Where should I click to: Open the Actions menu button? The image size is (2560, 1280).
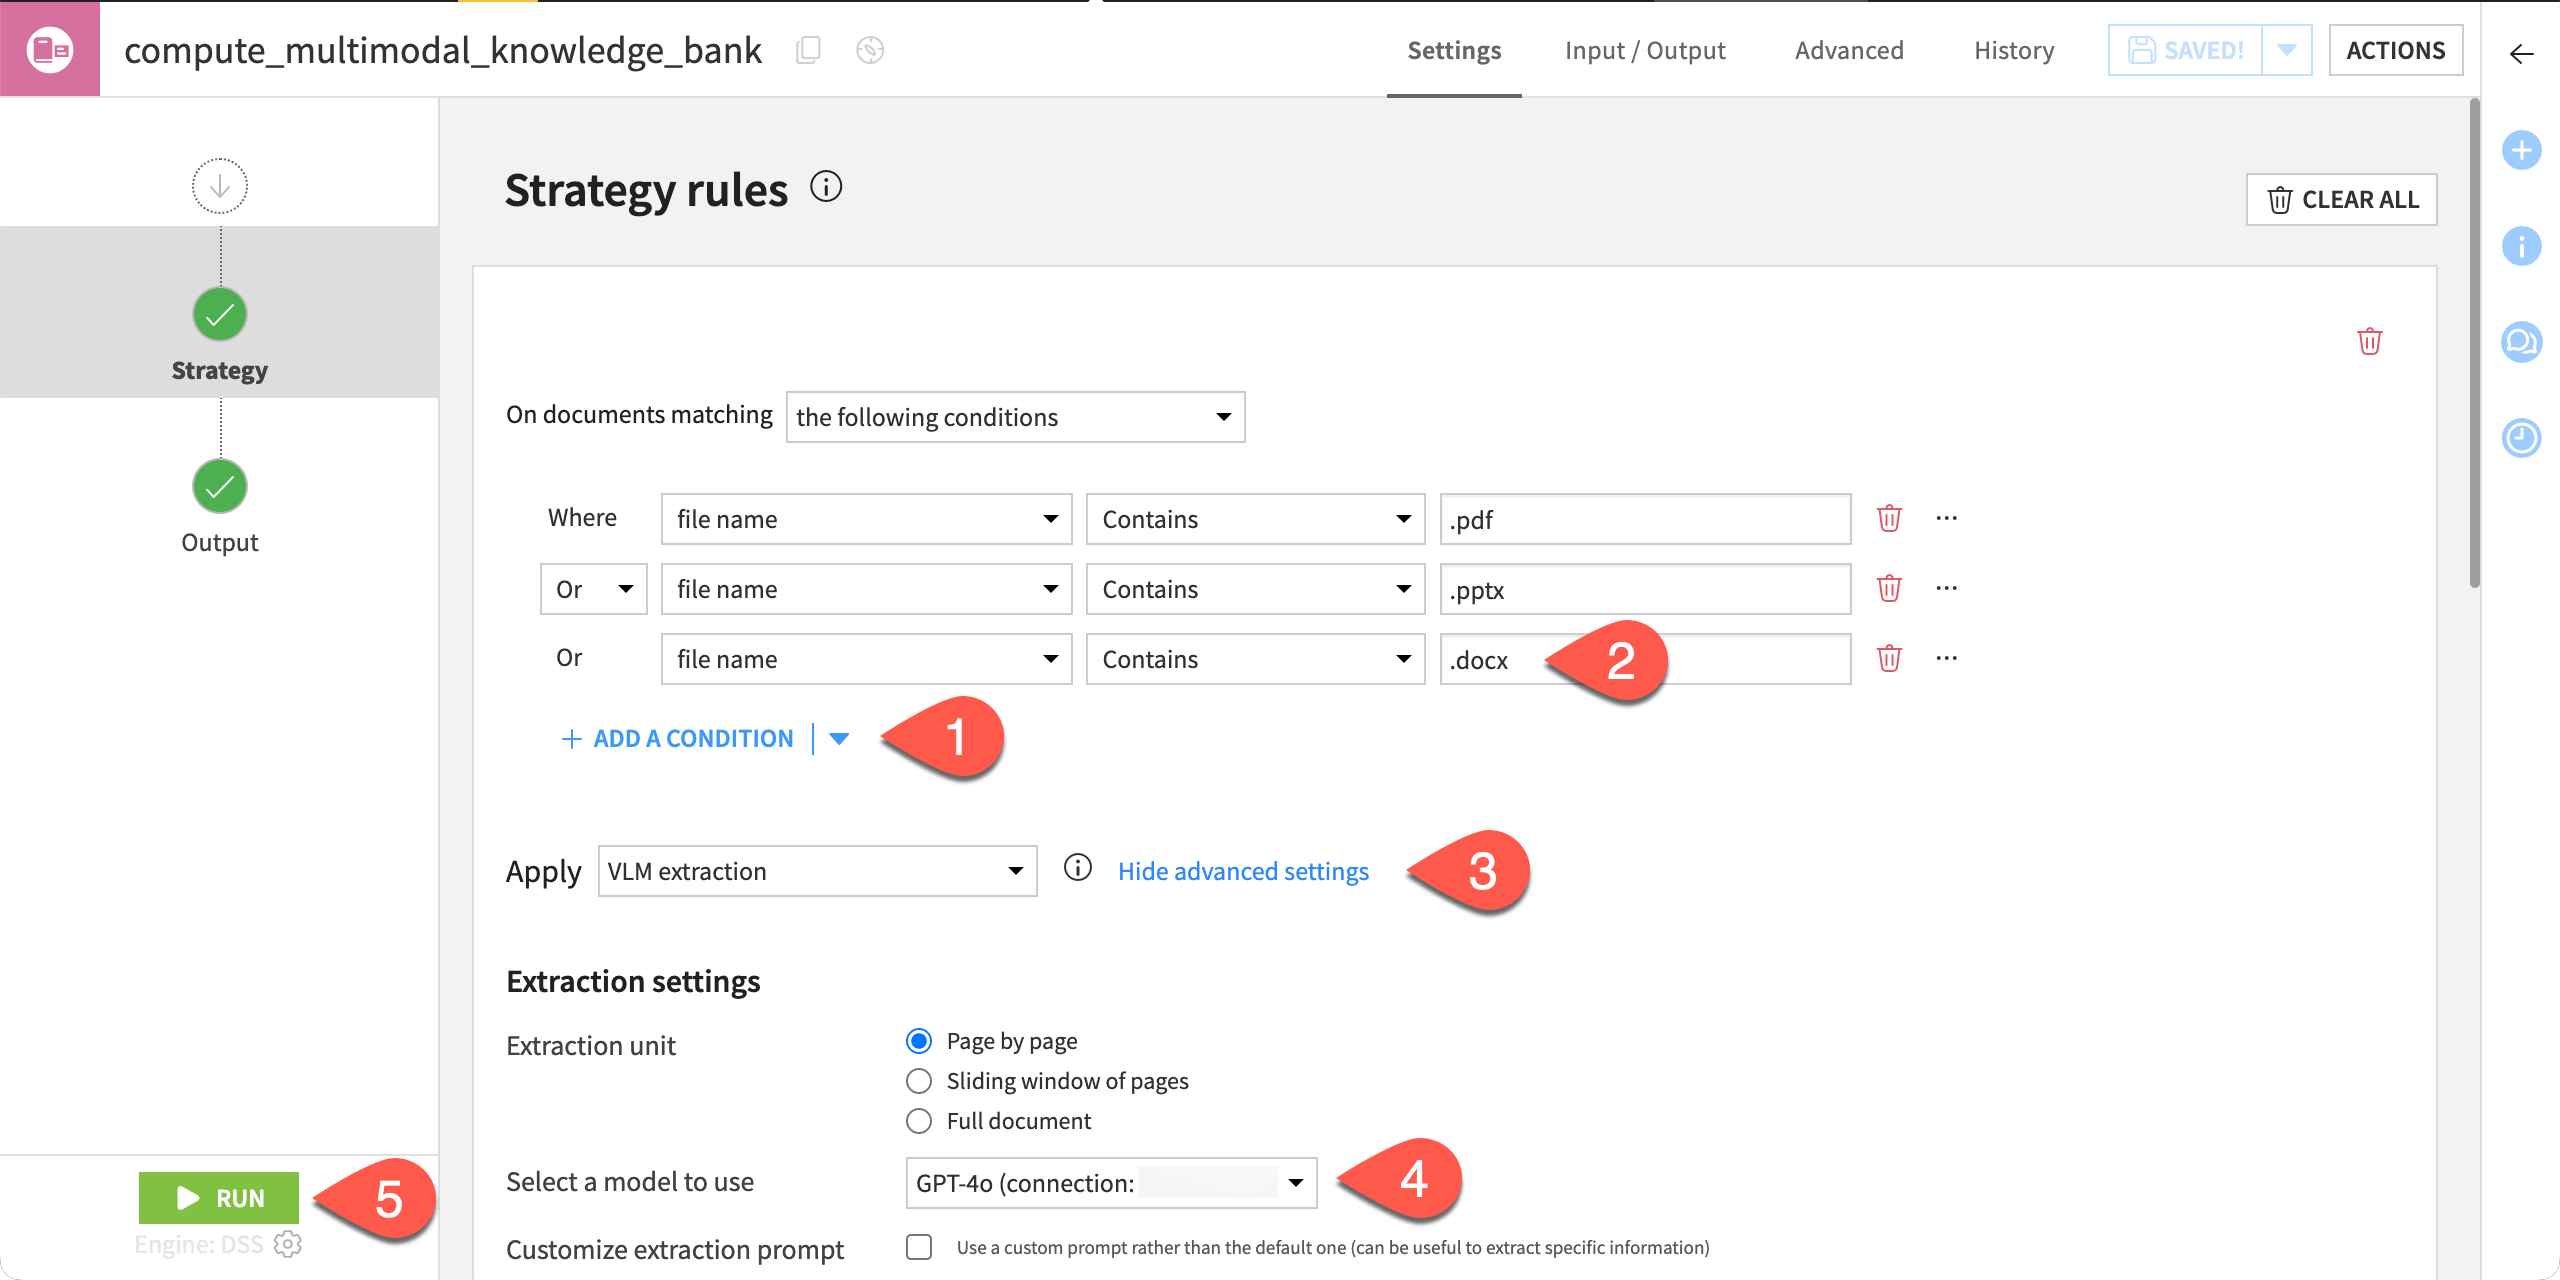coord(2396,50)
